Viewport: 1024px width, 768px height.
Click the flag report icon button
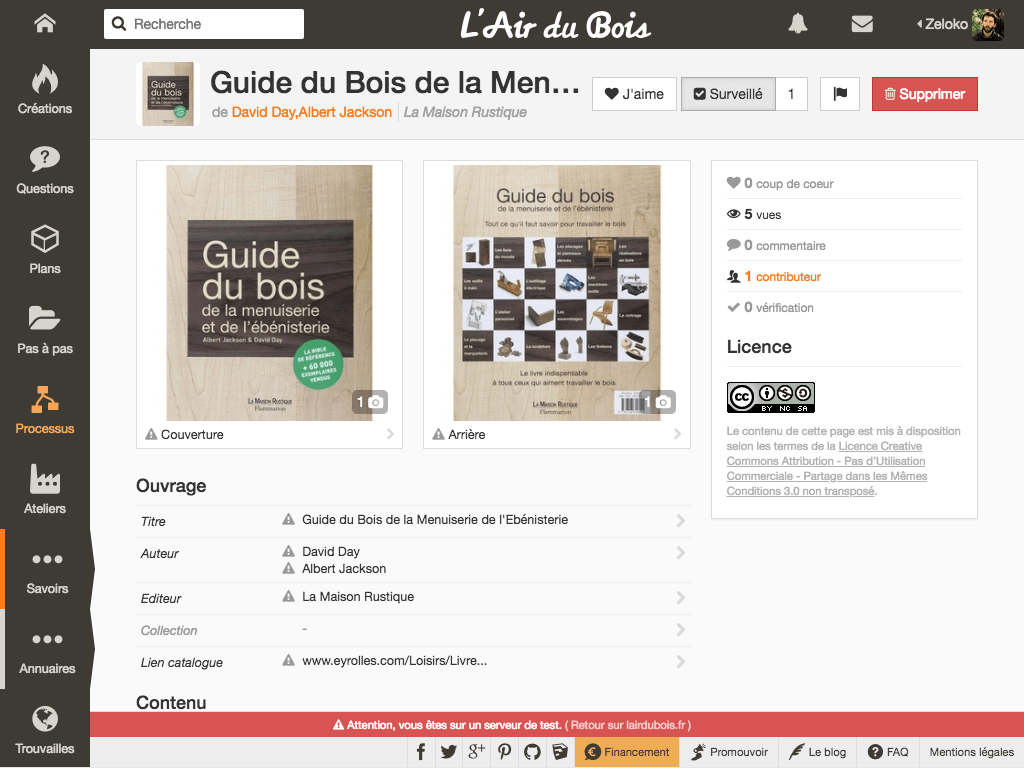click(840, 94)
